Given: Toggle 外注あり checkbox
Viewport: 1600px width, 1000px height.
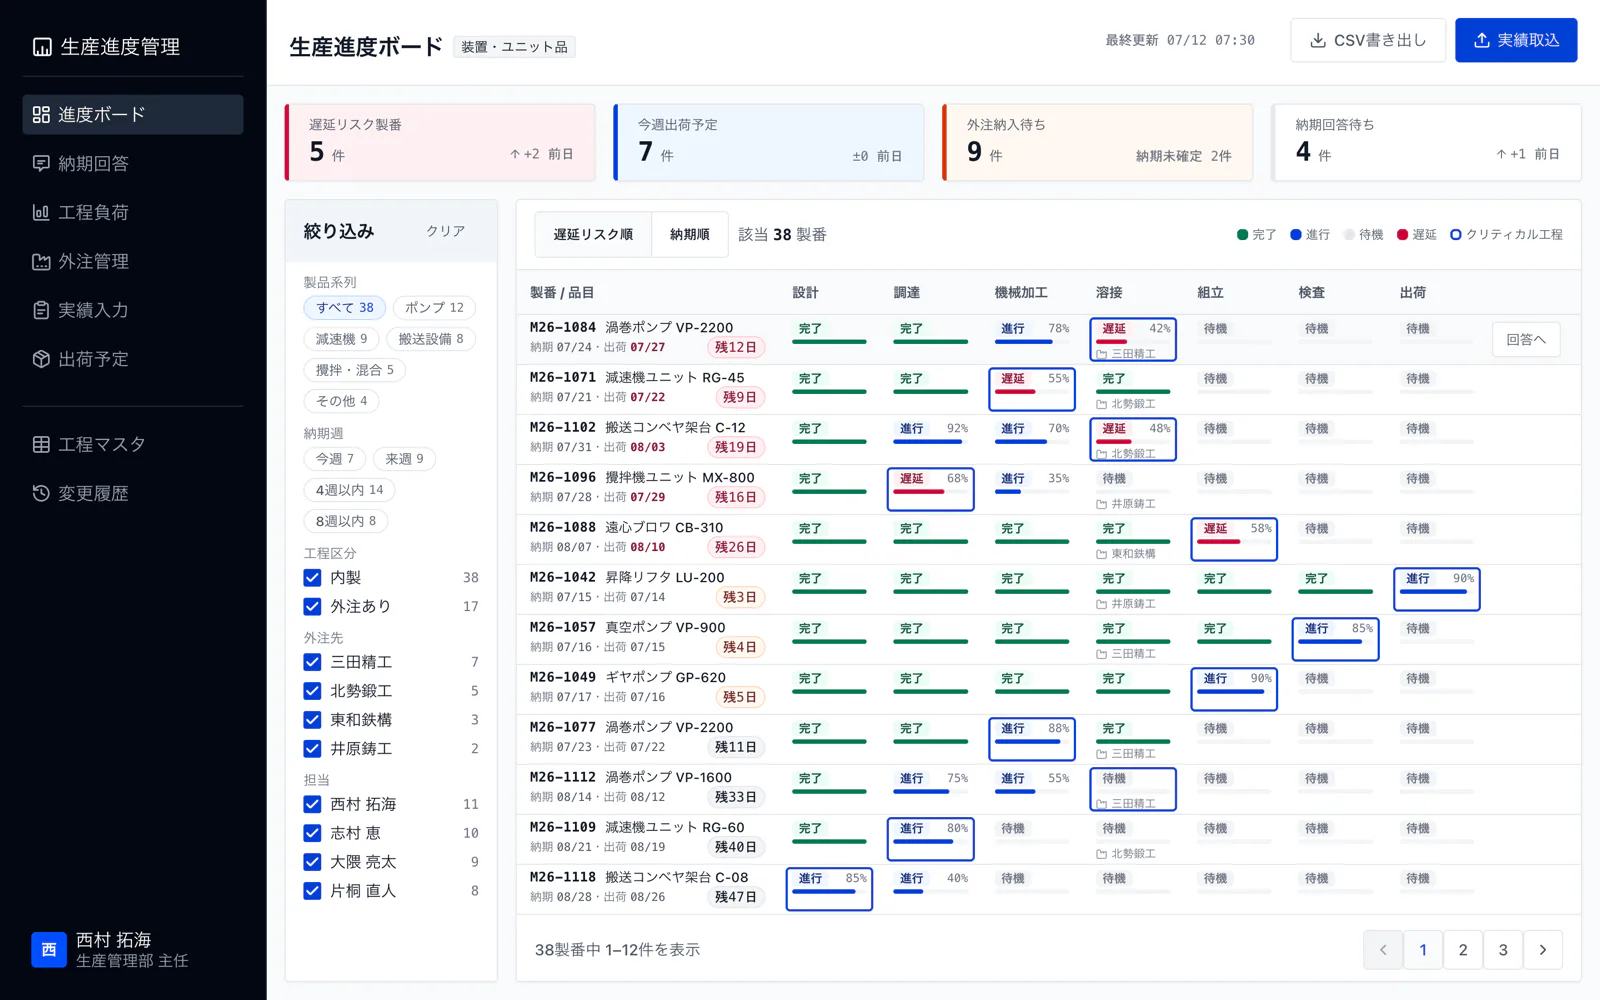Looking at the screenshot, I should [312, 607].
